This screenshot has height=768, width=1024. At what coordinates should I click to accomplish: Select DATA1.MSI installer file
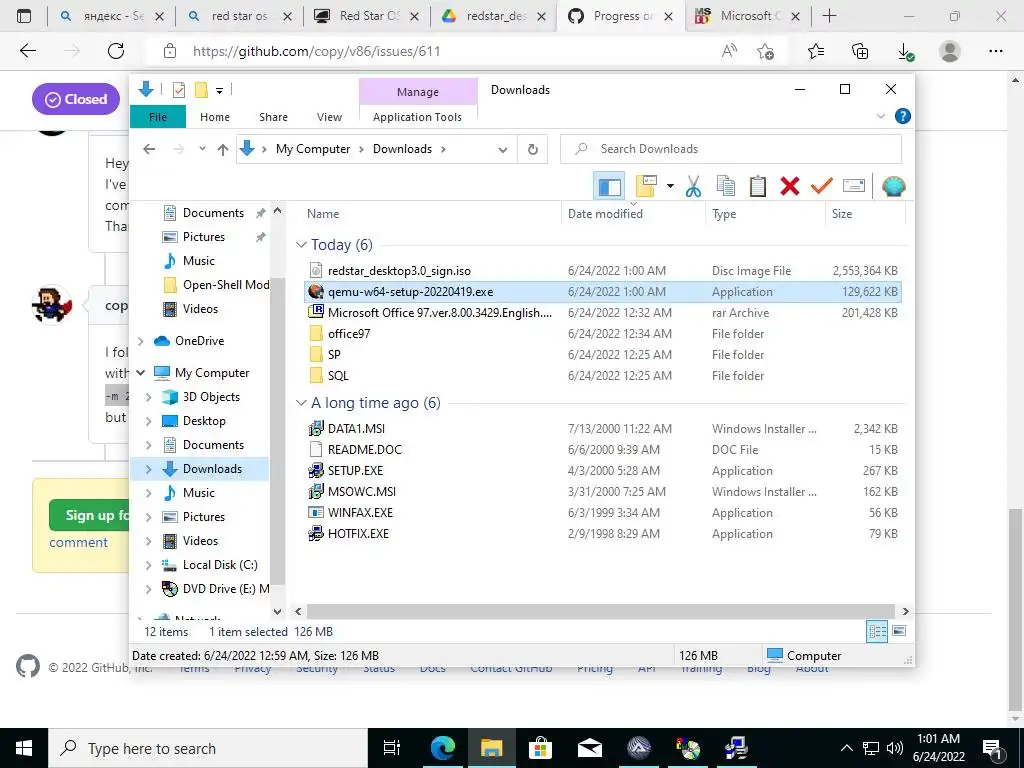(356, 428)
